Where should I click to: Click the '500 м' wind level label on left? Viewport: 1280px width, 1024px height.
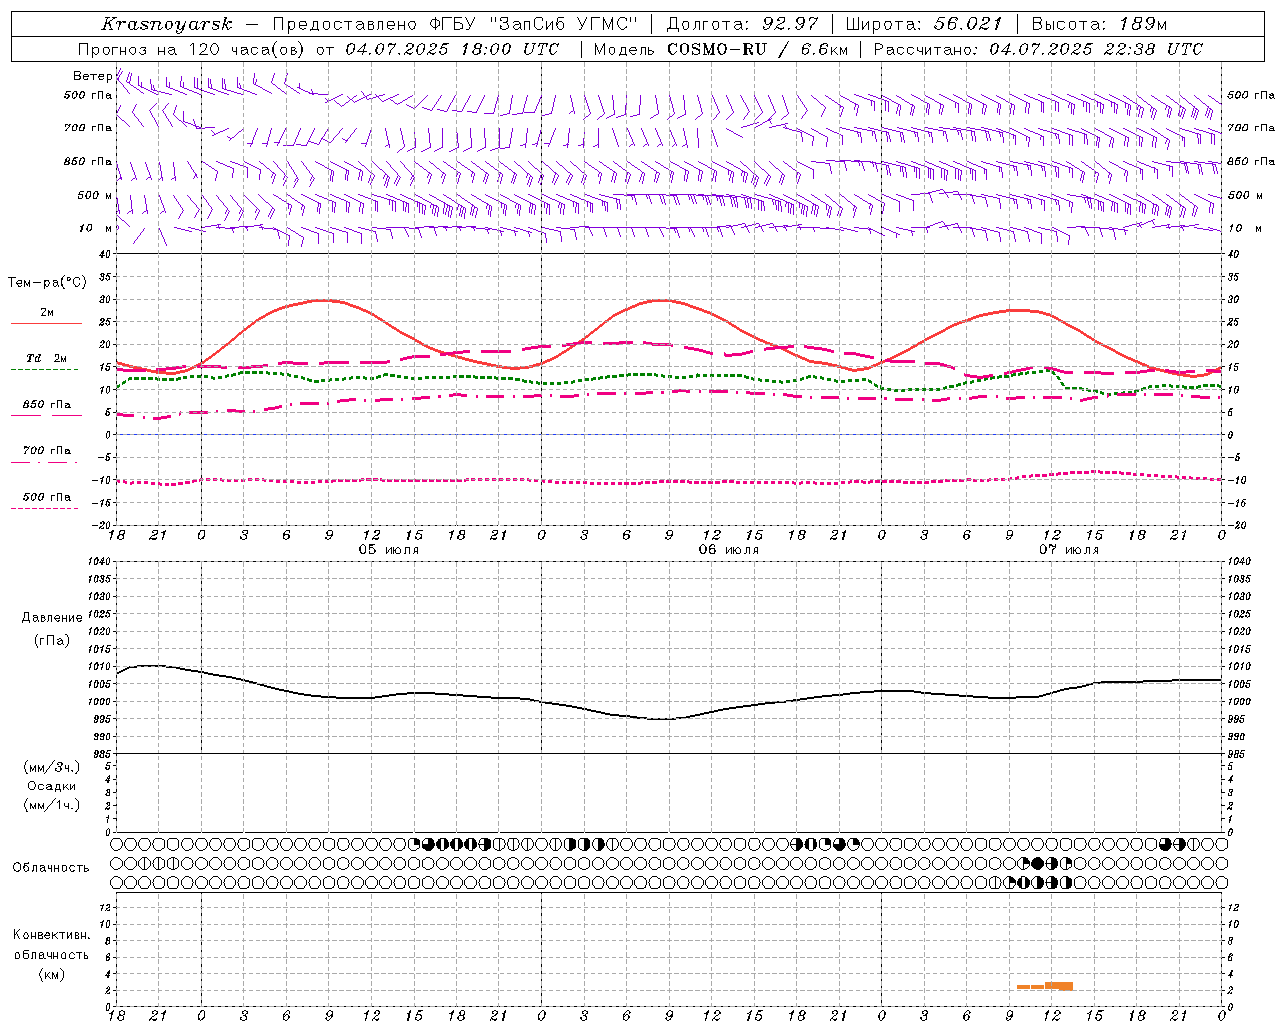point(95,195)
